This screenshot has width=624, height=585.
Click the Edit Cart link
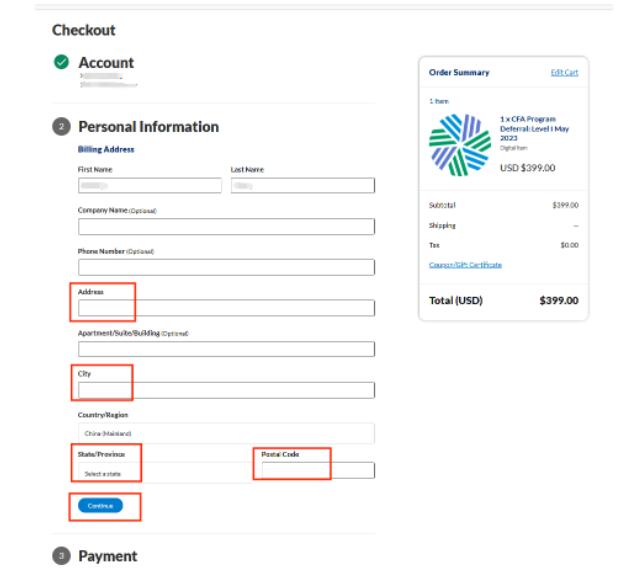pos(564,72)
